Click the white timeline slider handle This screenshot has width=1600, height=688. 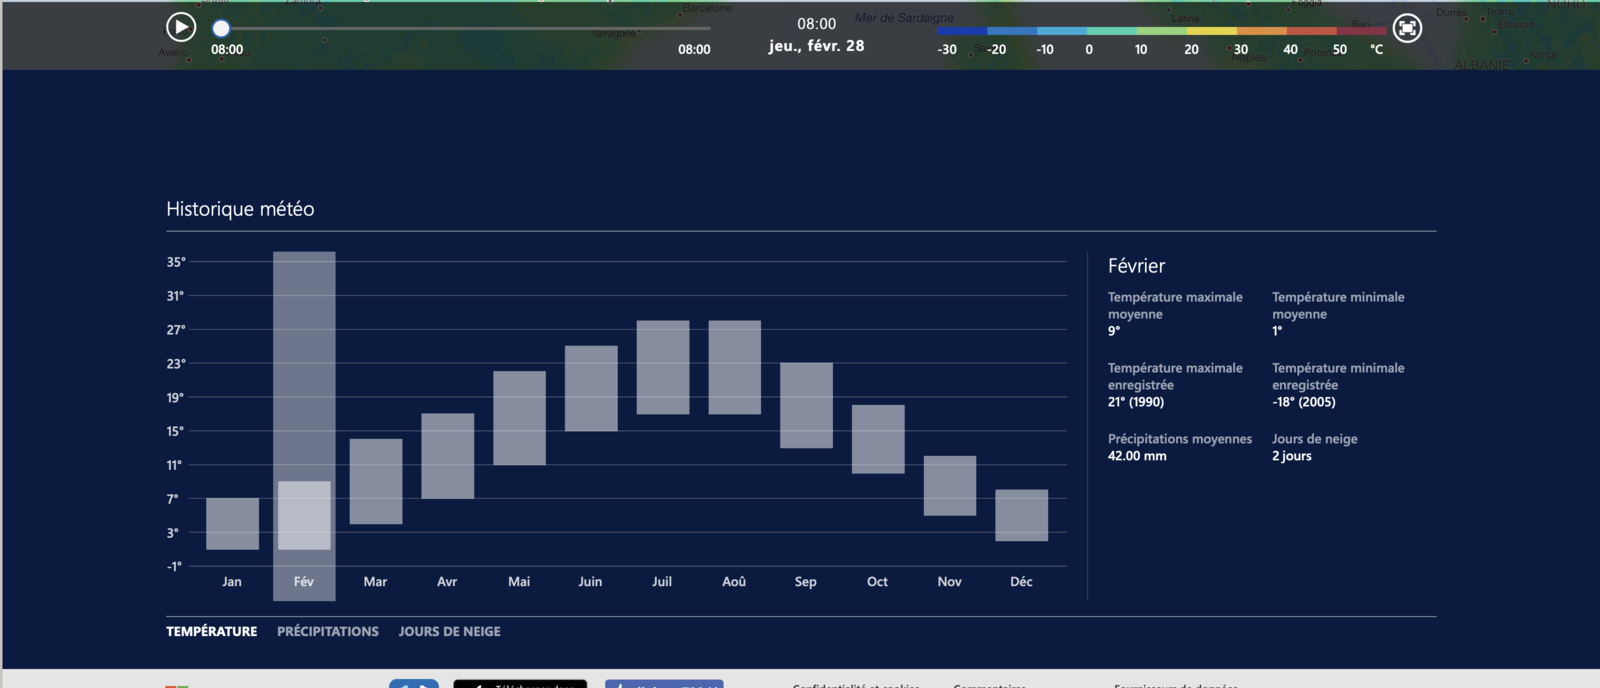coord(221,29)
